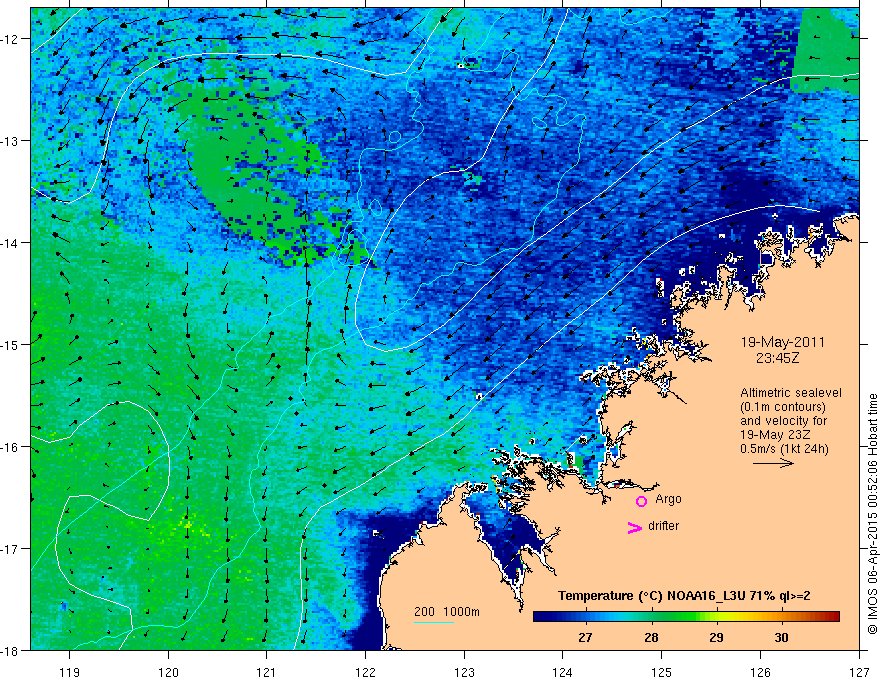The height and width of the screenshot is (680, 880).
Task: Click longitude label 122 on bottom axis
Action: pyautogui.click(x=365, y=672)
